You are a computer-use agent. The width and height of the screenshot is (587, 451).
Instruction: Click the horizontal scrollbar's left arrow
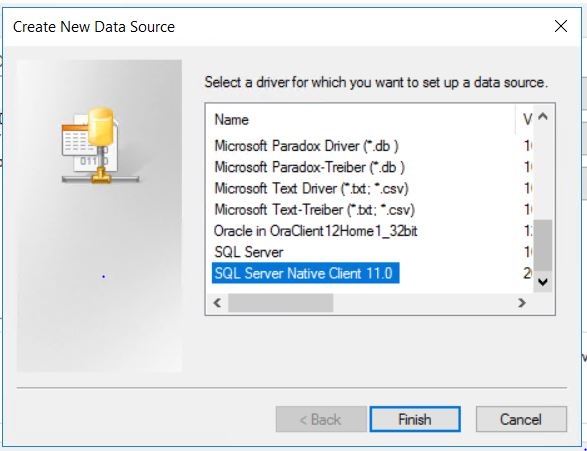tap(217, 302)
